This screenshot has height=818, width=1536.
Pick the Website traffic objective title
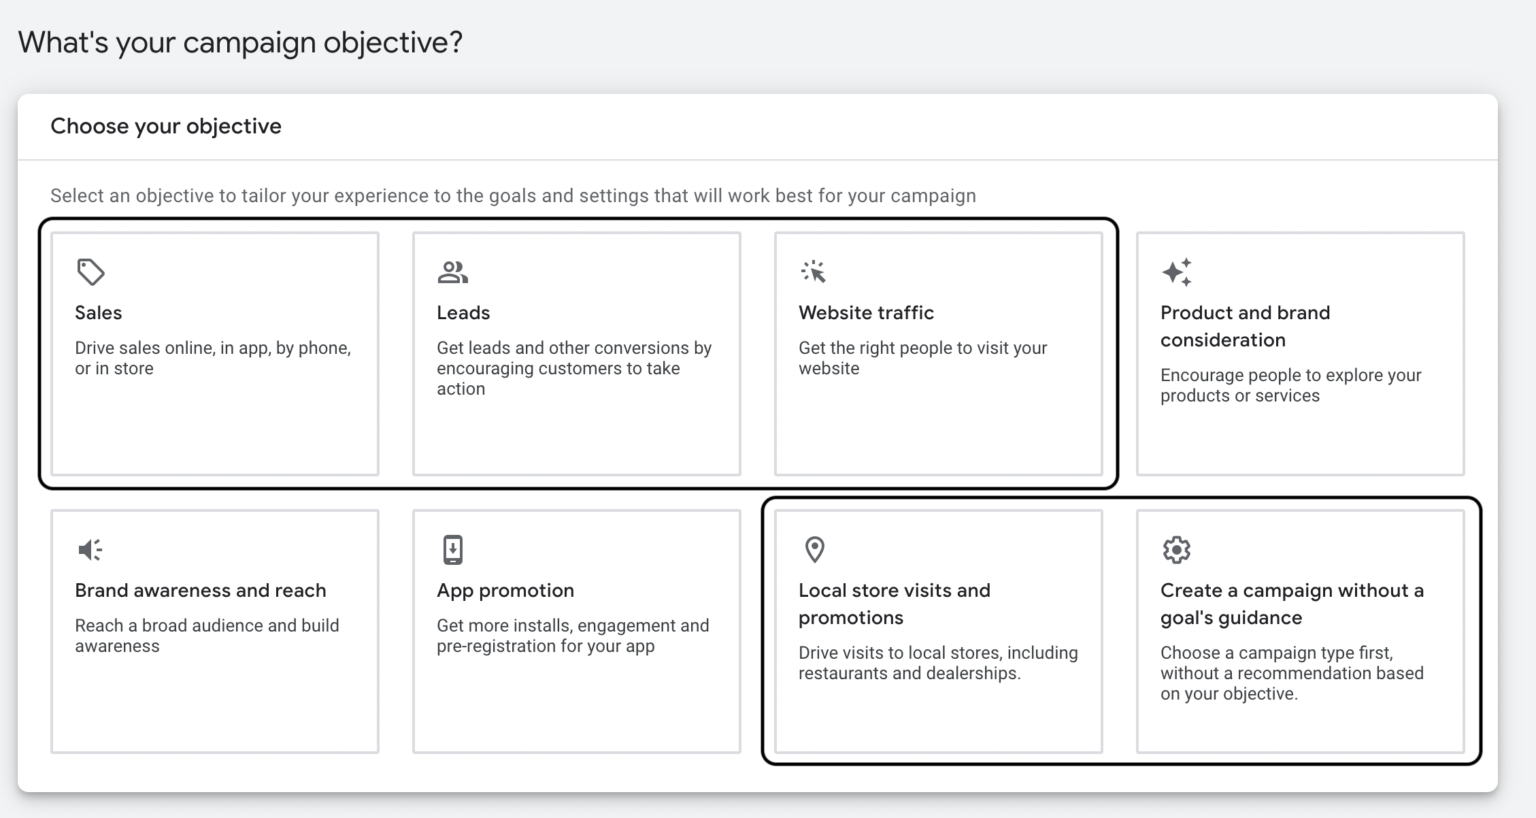click(x=866, y=313)
